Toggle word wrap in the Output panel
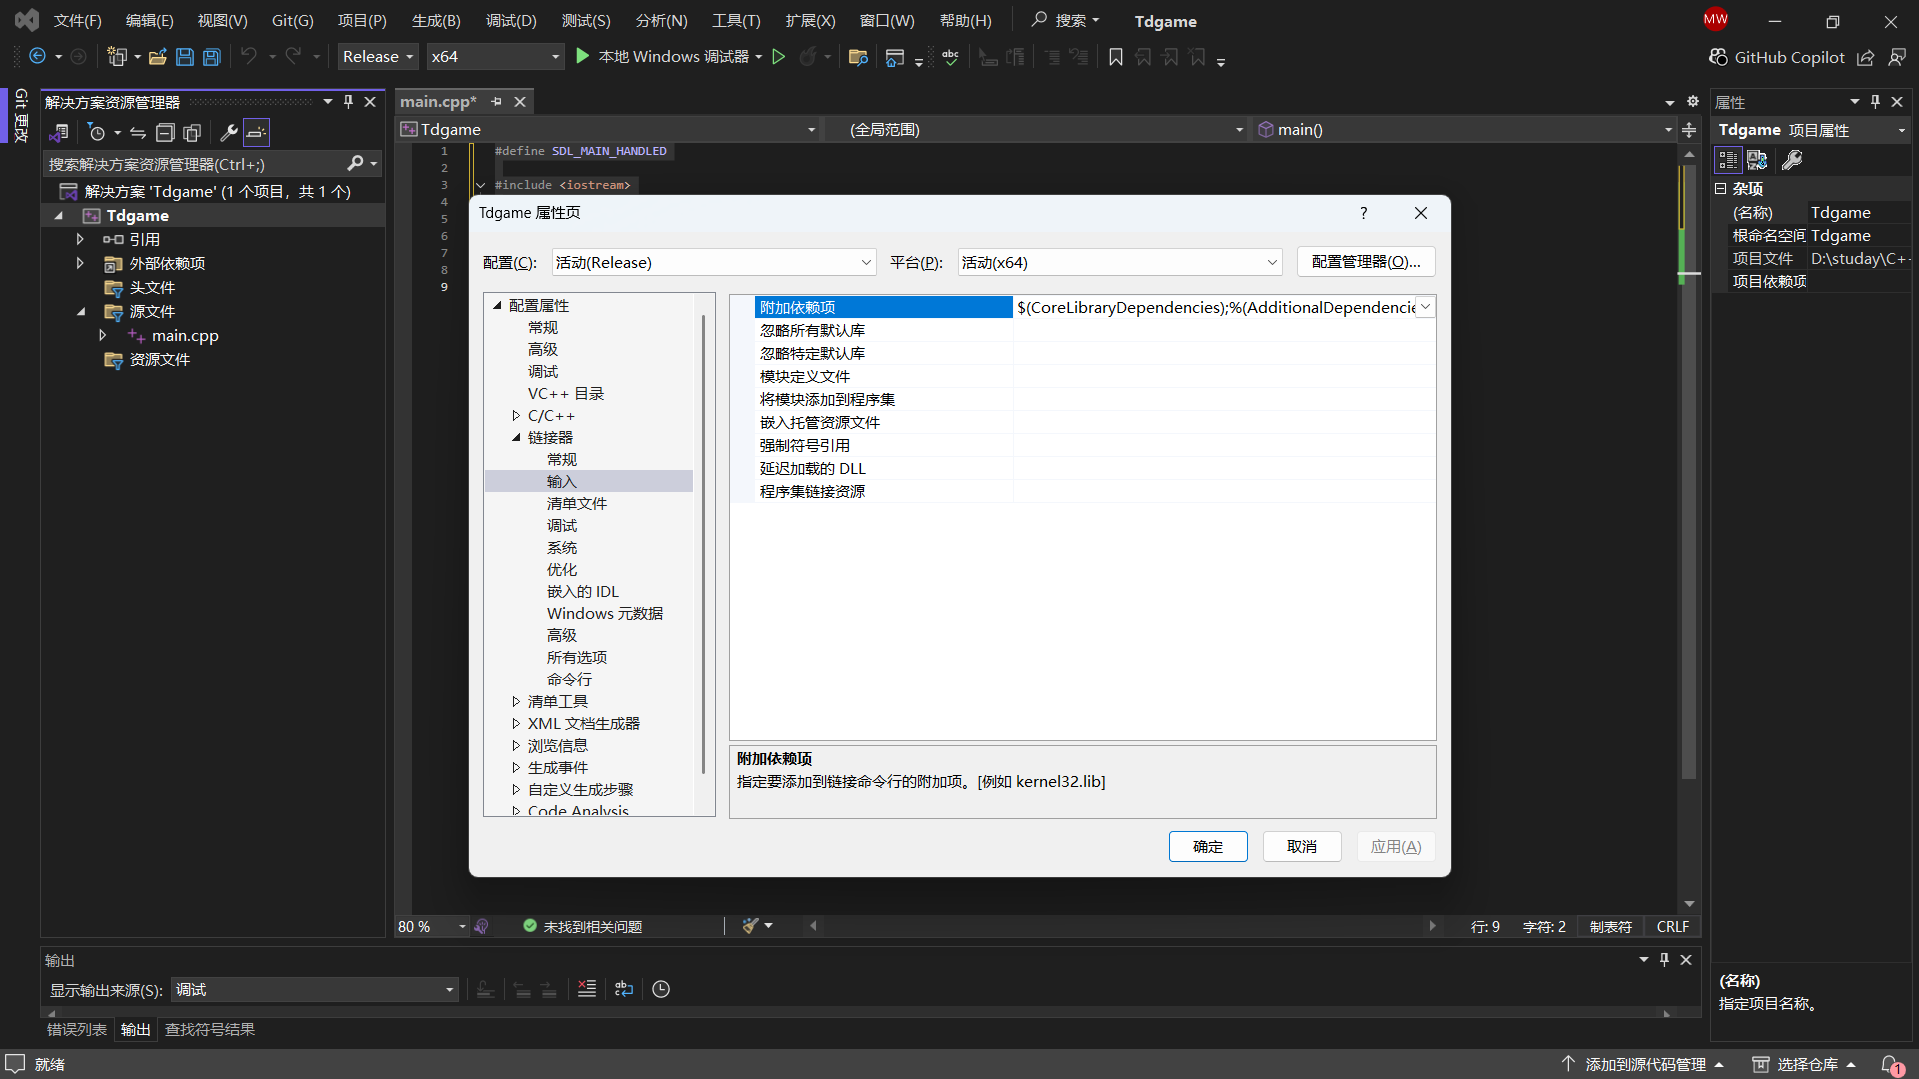The height and width of the screenshot is (1079, 1919). tap(624, 989)
